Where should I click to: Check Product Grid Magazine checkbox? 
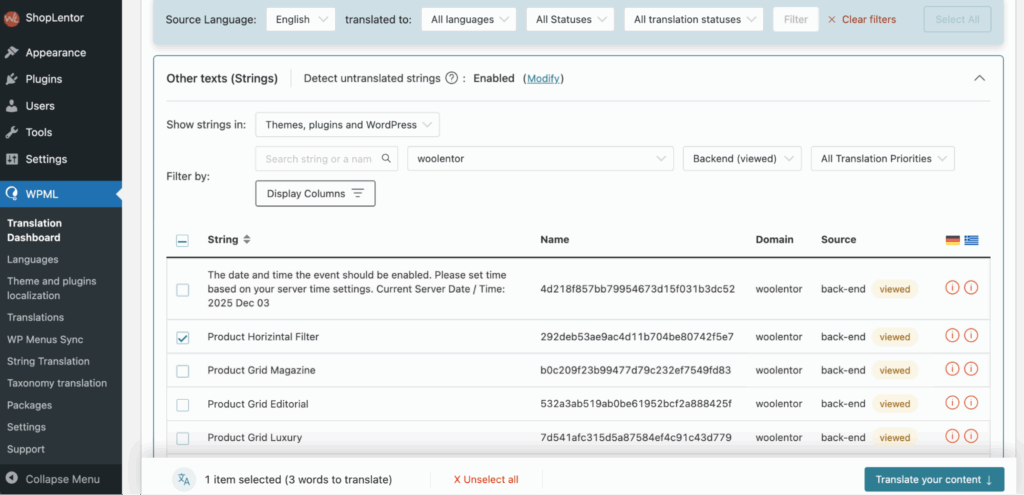click(183, 371)
